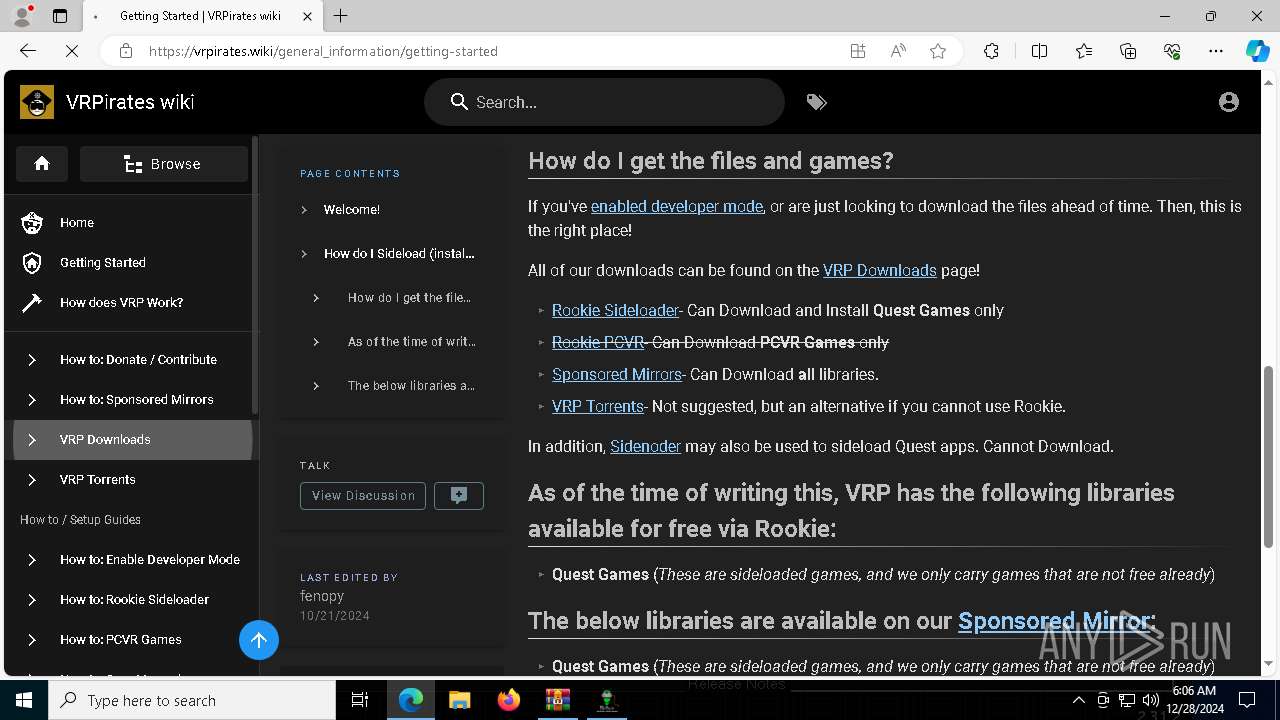Click the blue scroll-to-top arrow button
Screen dimensions: 1280x720
pos(259,640)
